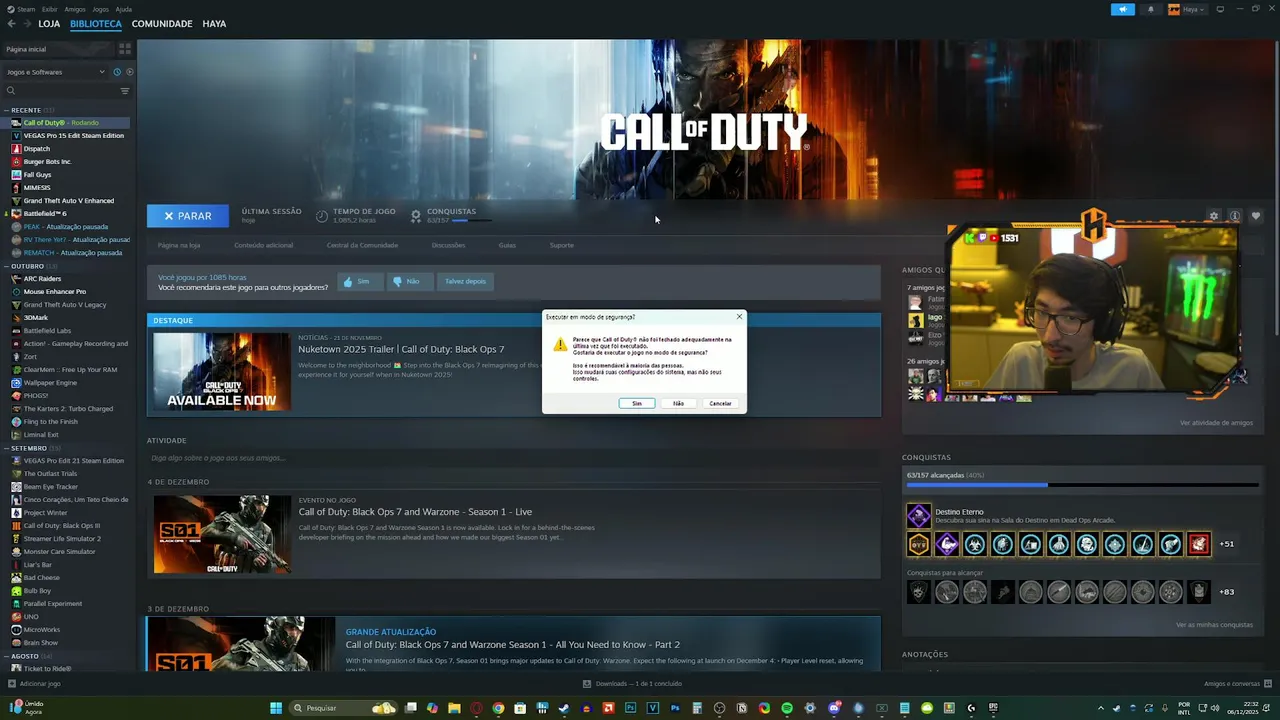Open the Nuketown 2025 Trailer thumbnail

pyautogui.click(x=222, y=372)
